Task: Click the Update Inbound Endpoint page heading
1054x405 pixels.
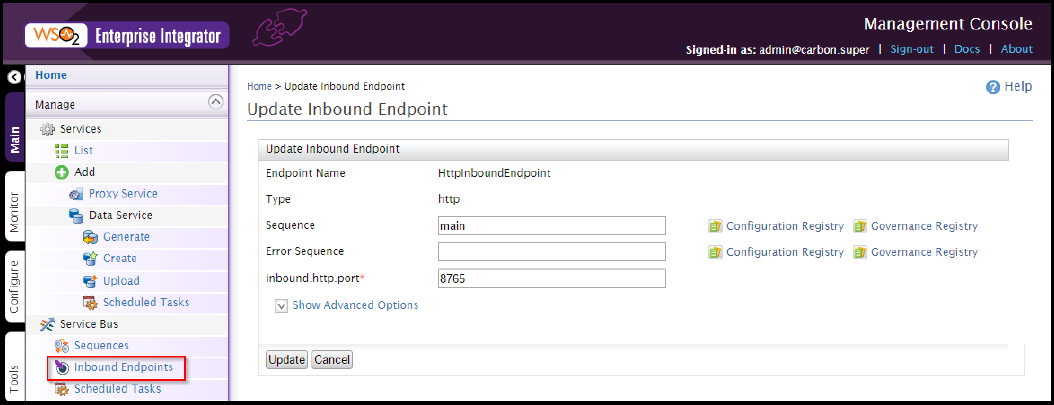Action: tap(348, 109)
